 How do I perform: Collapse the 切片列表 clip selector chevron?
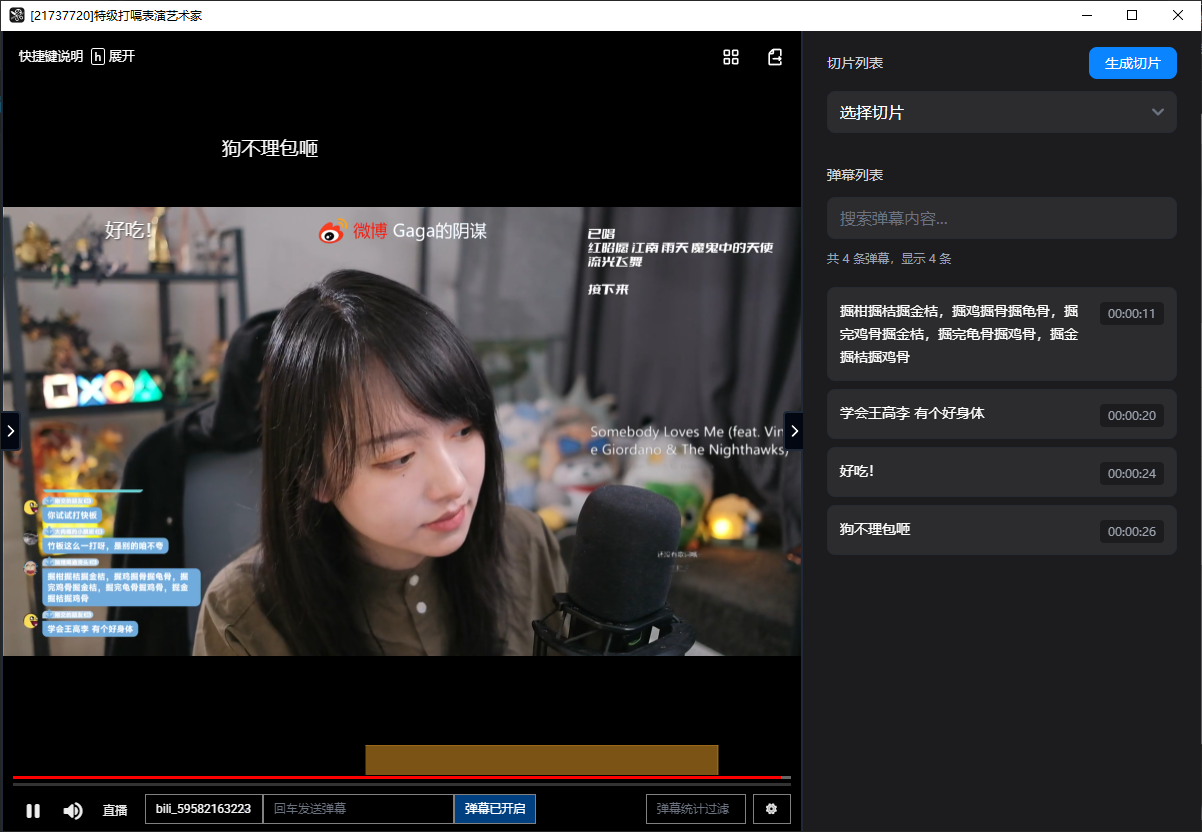[1156, 112]
